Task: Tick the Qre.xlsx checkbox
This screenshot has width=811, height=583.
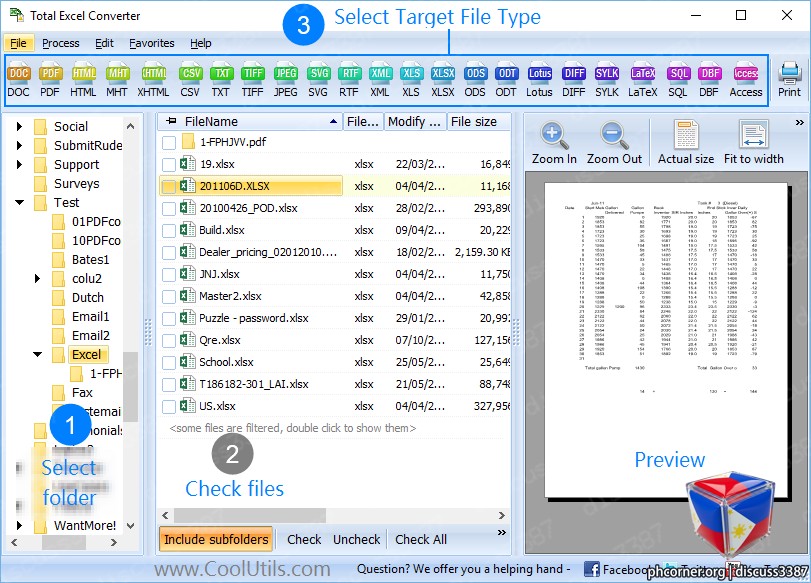Action: pos(169,341)
